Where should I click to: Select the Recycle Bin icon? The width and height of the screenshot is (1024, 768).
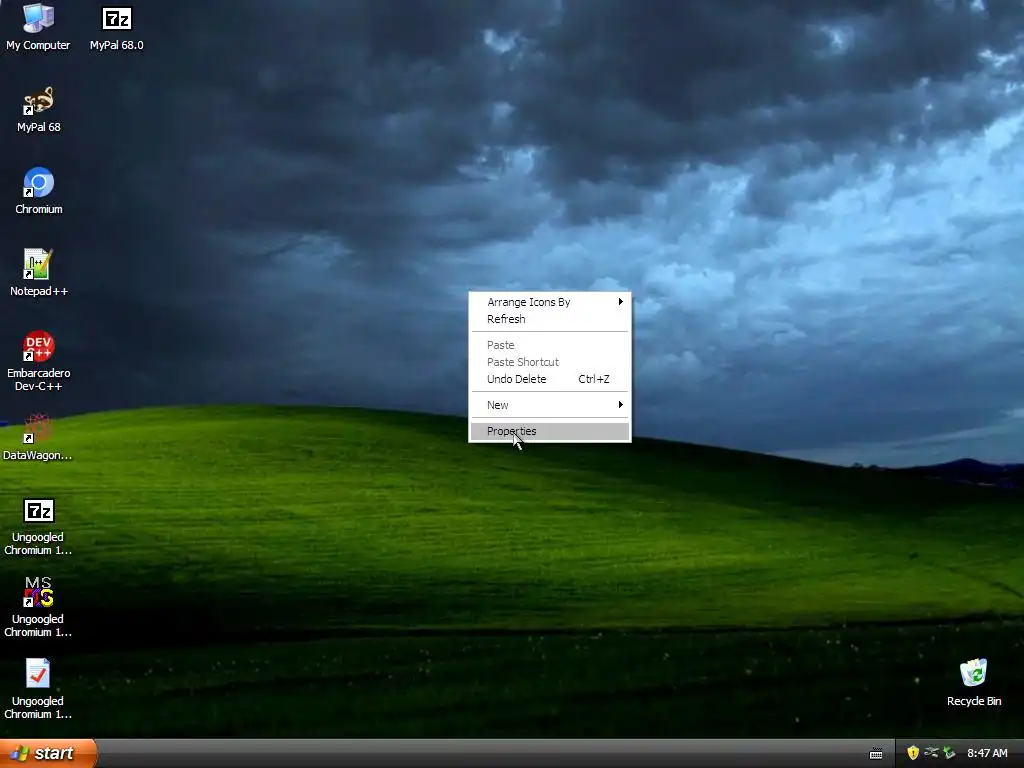click(974, 683)
